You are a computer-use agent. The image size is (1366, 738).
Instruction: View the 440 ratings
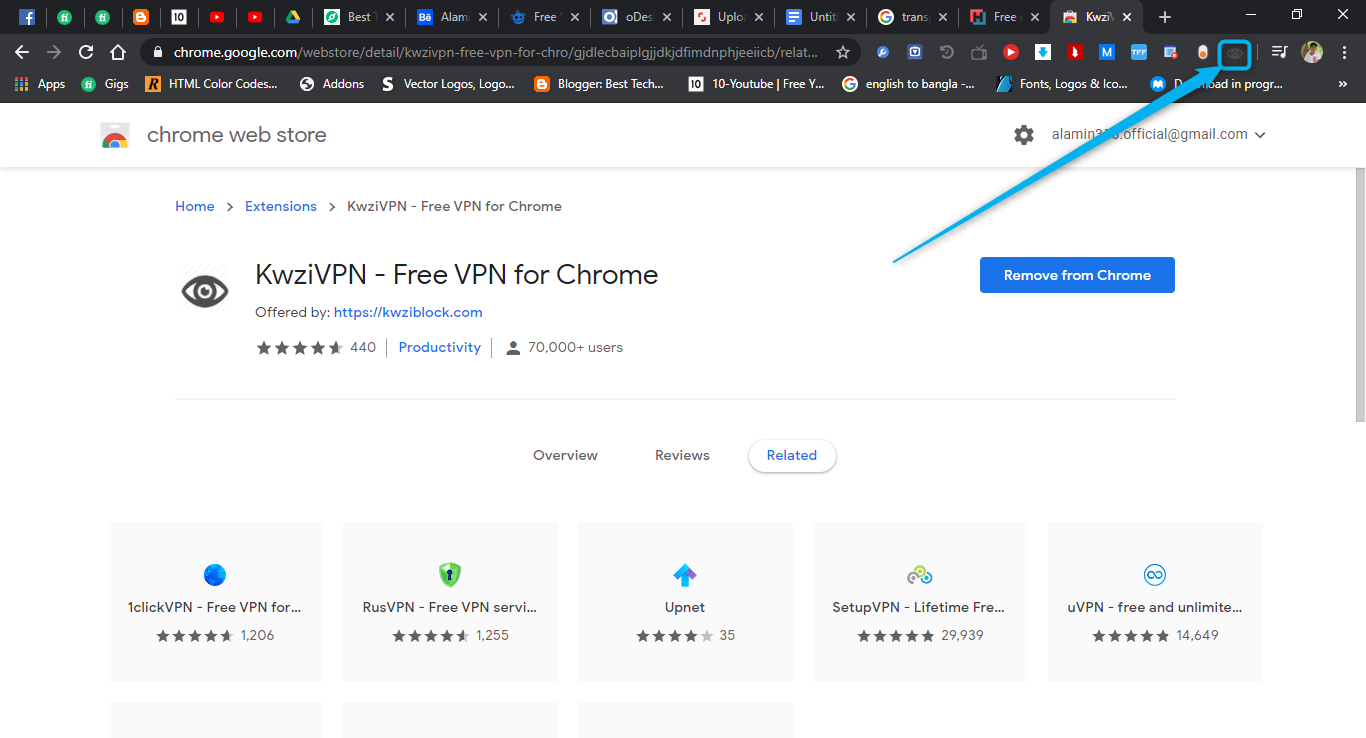tap(363, 347)
